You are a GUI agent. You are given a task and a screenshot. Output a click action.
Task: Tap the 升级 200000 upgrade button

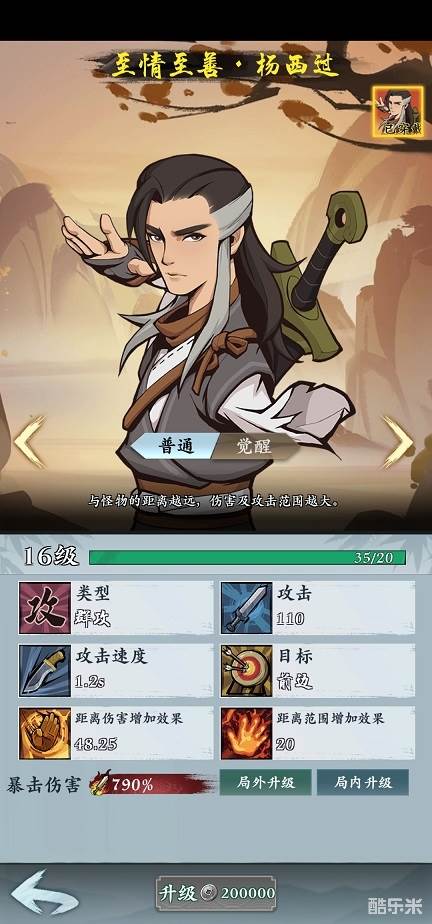216,893
